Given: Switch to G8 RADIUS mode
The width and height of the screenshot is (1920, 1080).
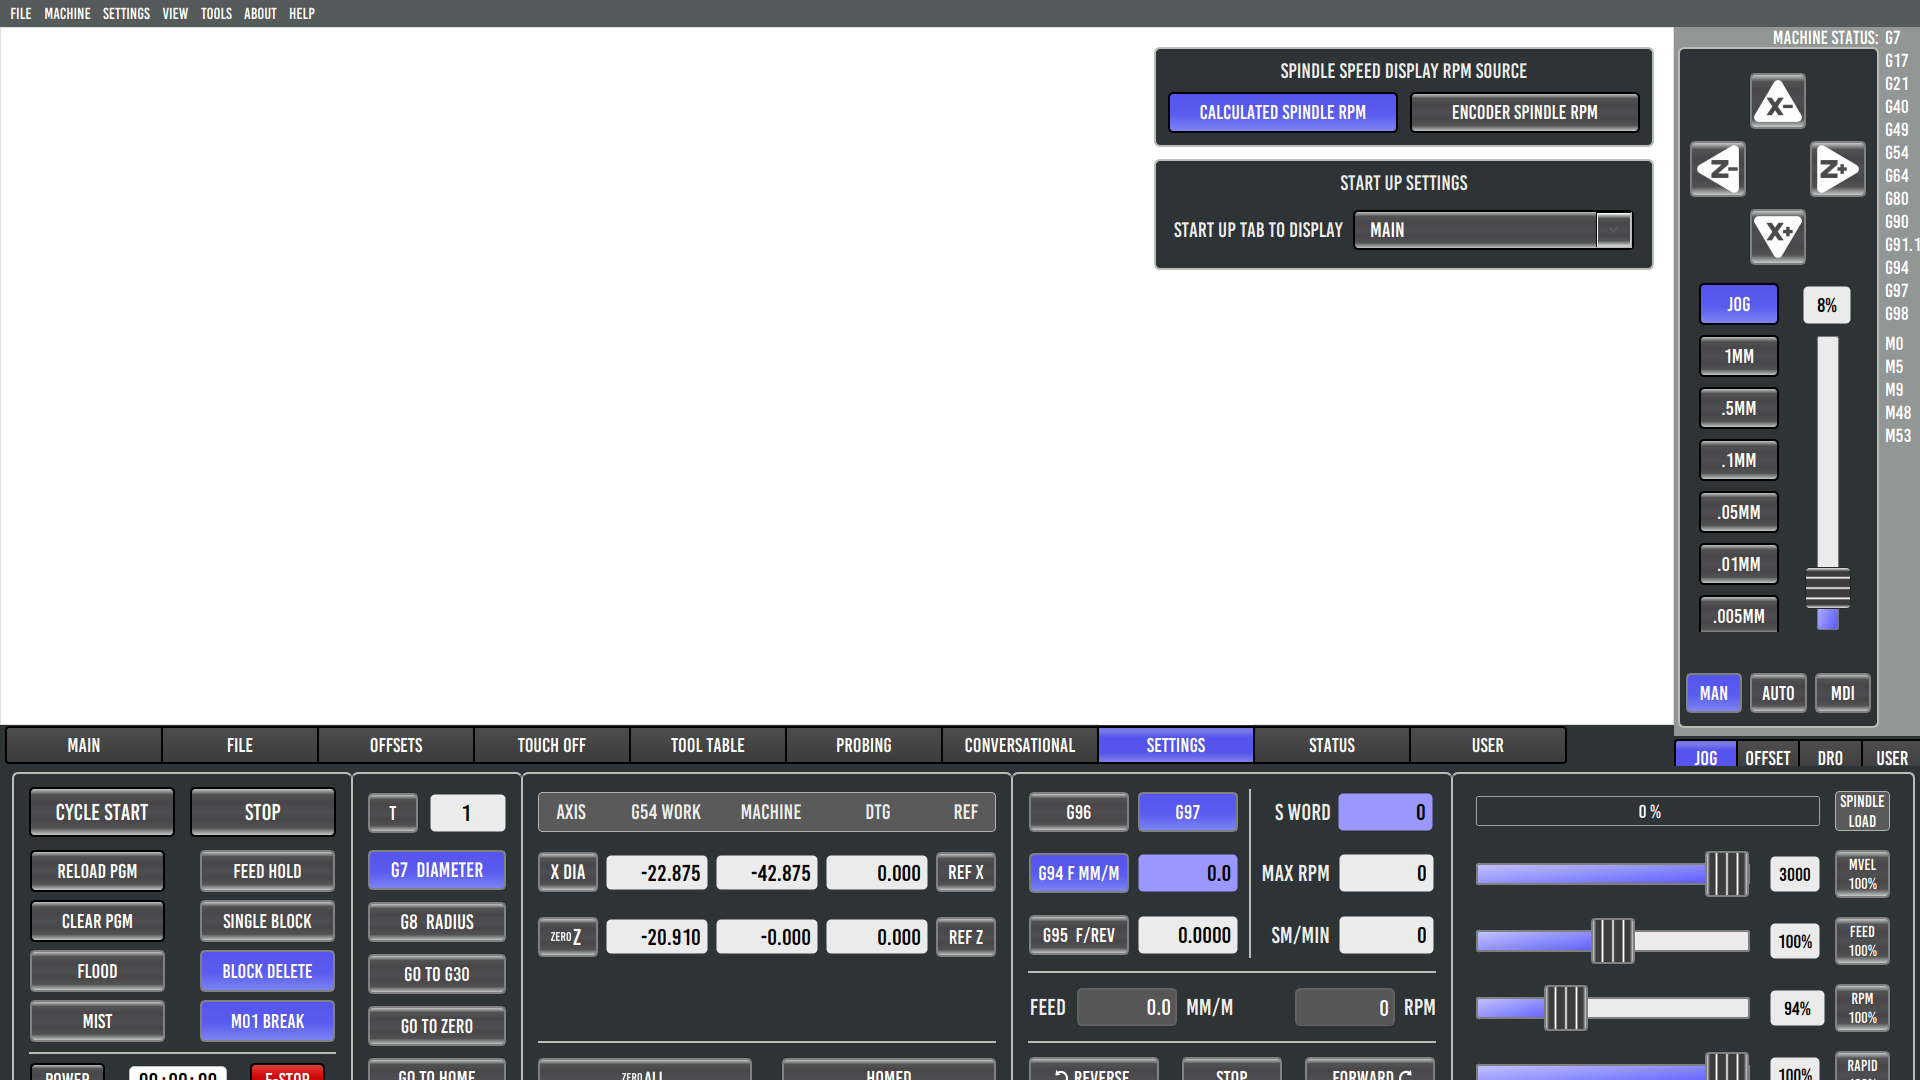Looking at the screenshot, I should tap(437, 922).
